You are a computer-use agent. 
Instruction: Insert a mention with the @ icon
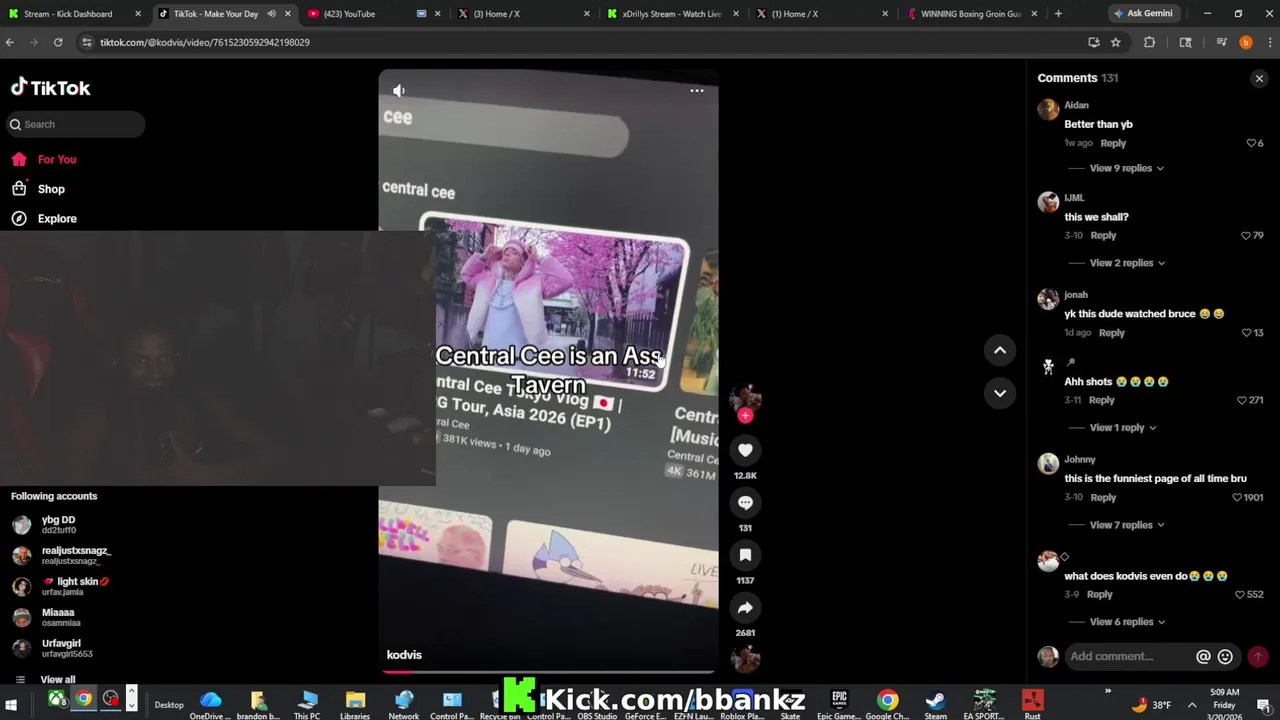click(x=1203, y=657)
